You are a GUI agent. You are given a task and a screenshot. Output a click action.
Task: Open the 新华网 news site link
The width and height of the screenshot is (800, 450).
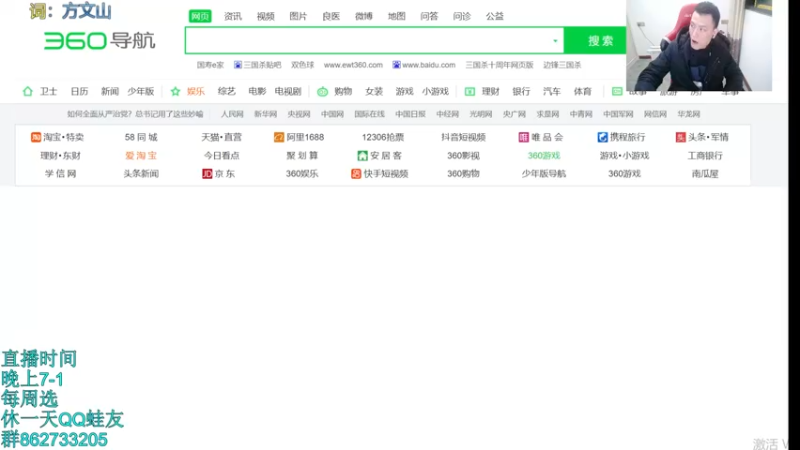point(265,114)
